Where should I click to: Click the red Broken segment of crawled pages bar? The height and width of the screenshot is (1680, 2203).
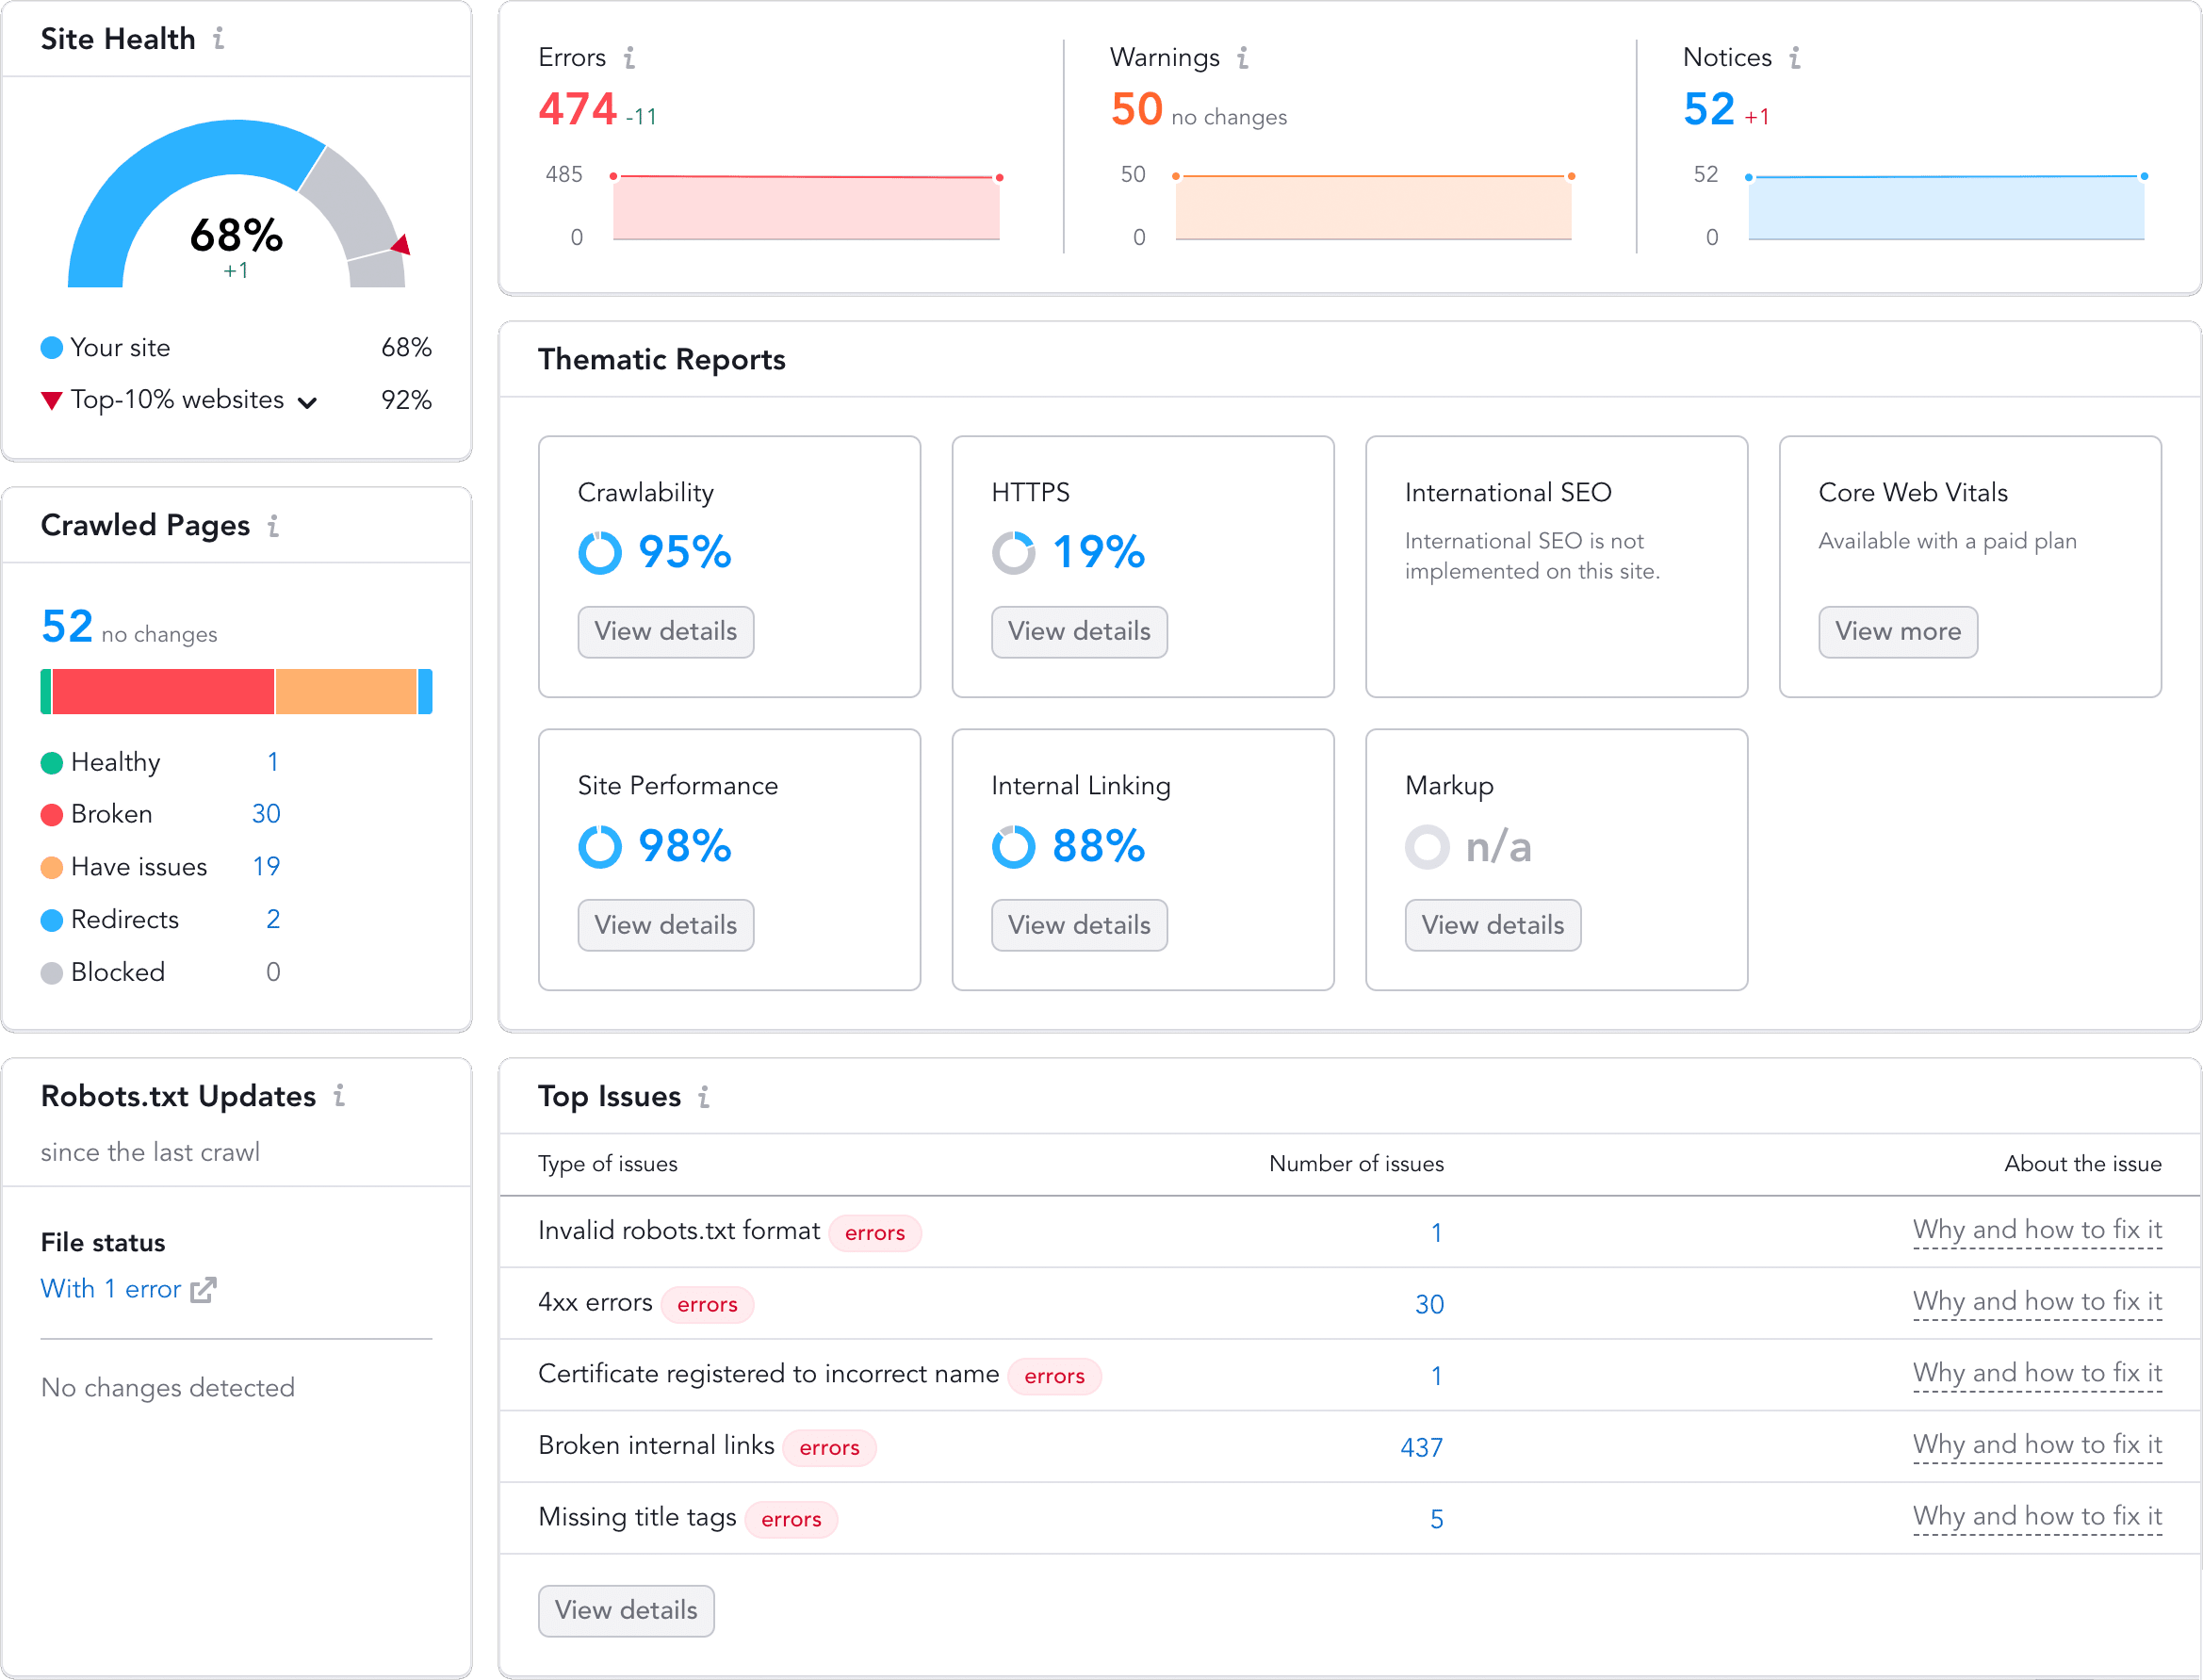163,692
